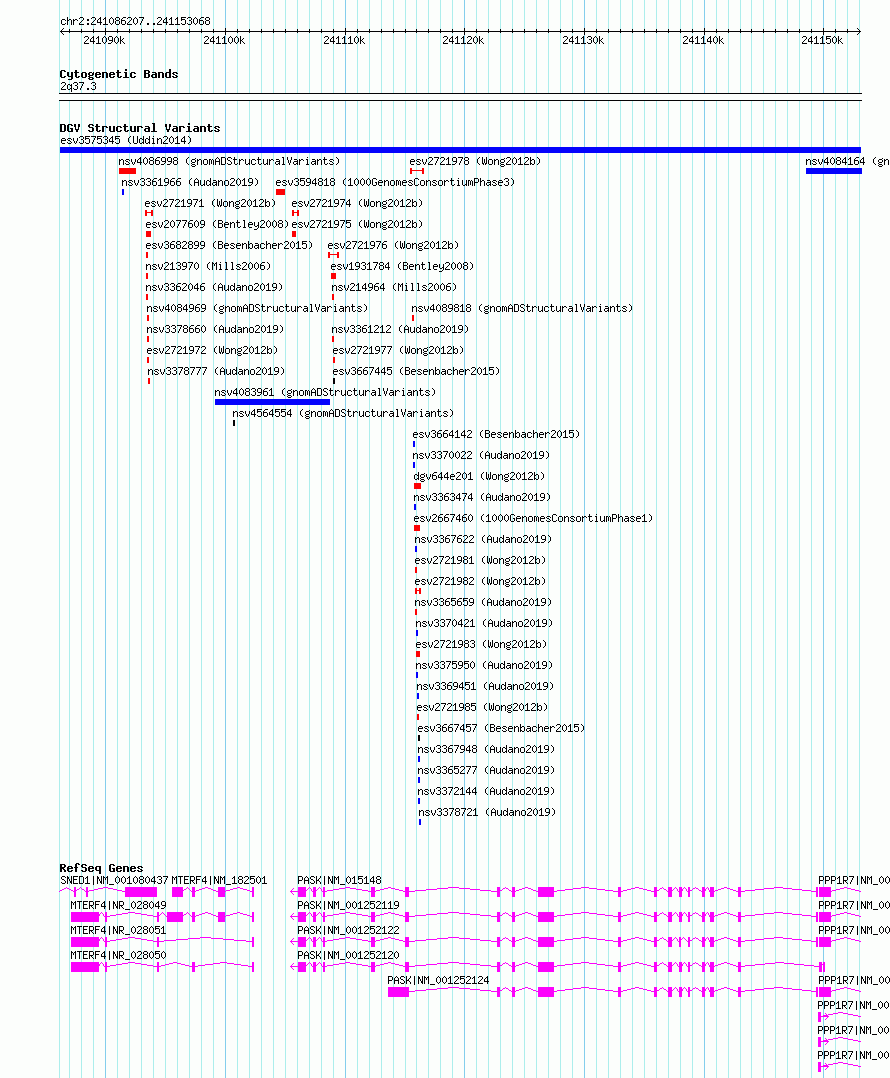The width and height of the screenshot is (890, 1078).
Task: Select nsv3367948 (Audano2019) variant
Action: (486, 749)
